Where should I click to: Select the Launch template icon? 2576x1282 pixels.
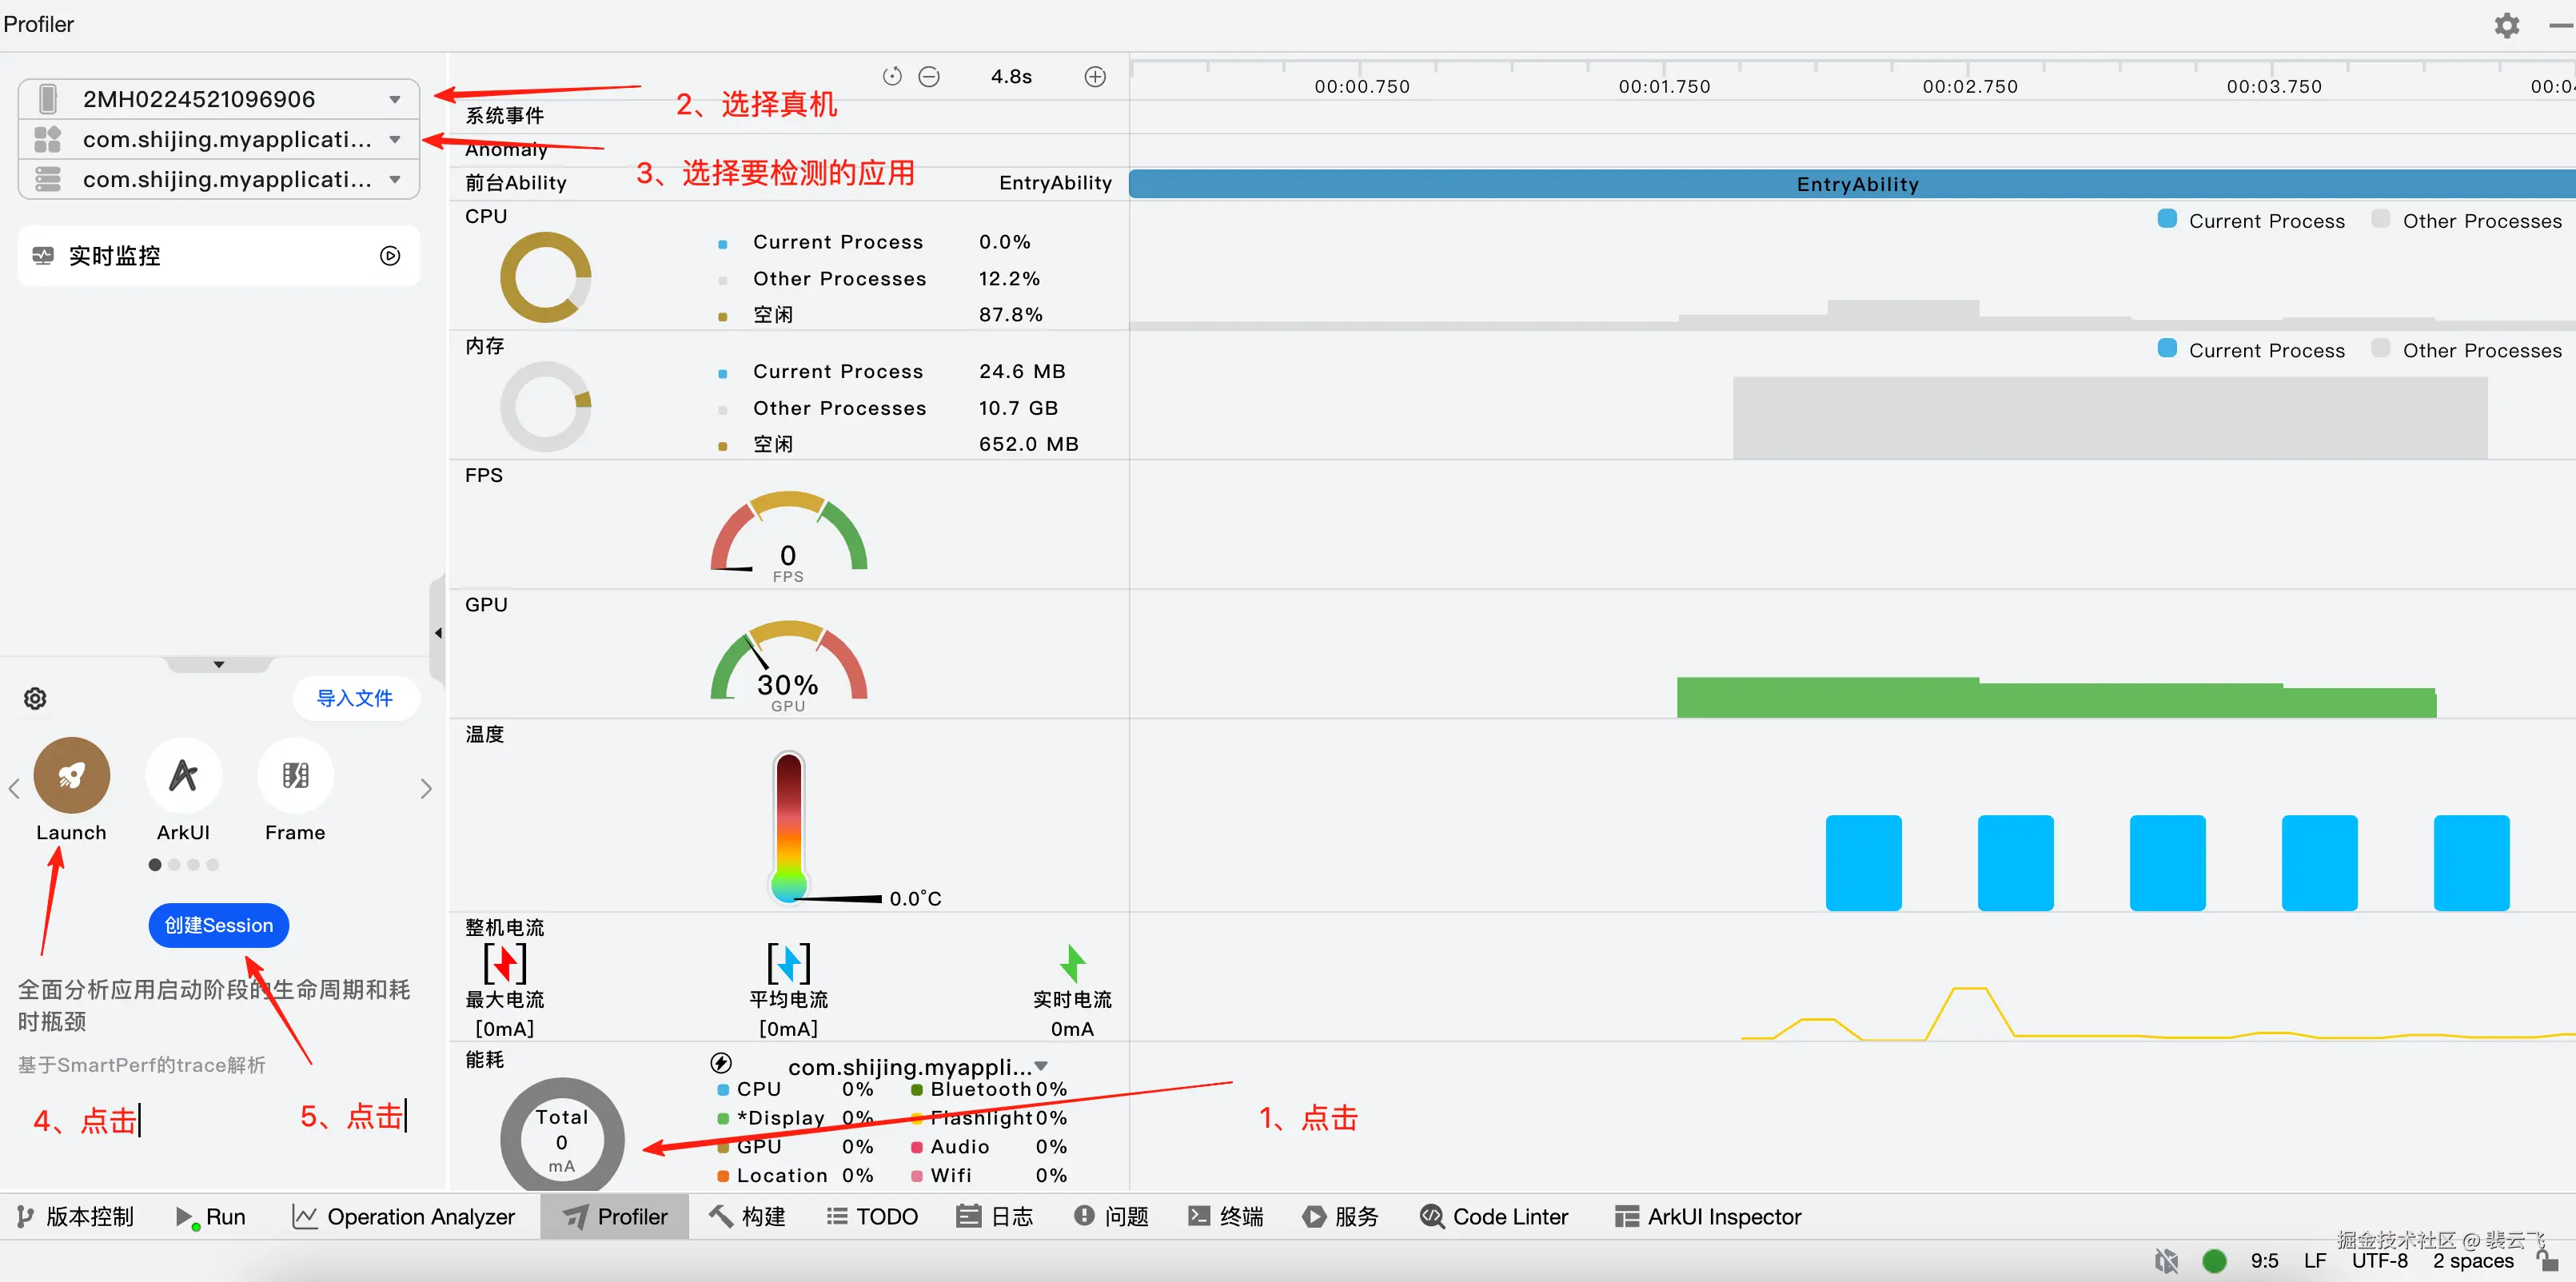(71, 775)
